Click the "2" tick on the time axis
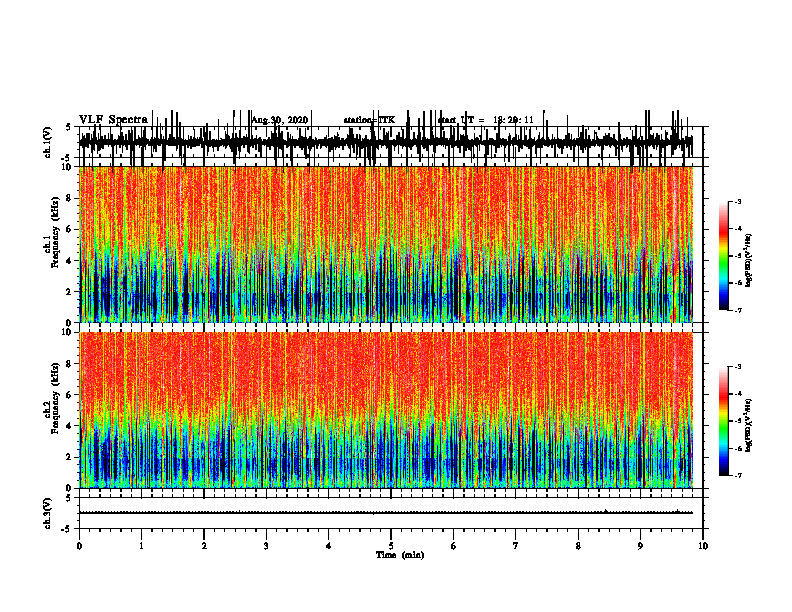 coord(204,546)
